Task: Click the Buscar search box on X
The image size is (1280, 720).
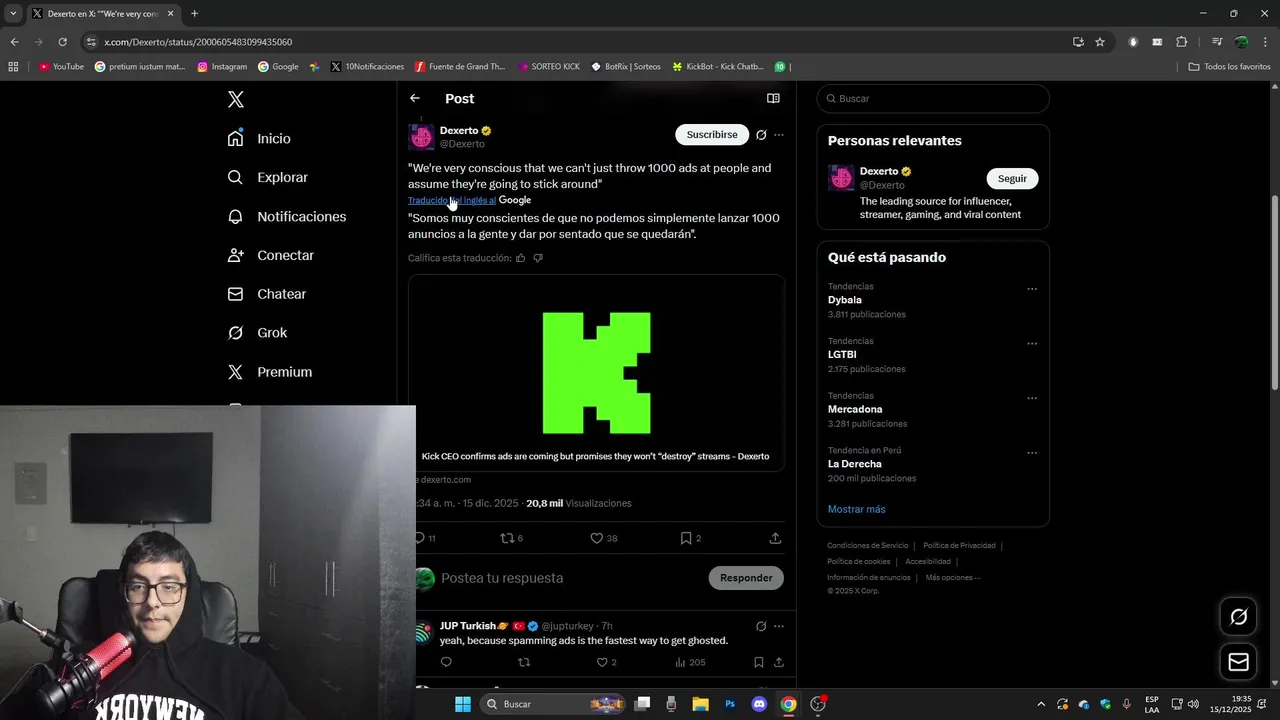Action: 933,99
